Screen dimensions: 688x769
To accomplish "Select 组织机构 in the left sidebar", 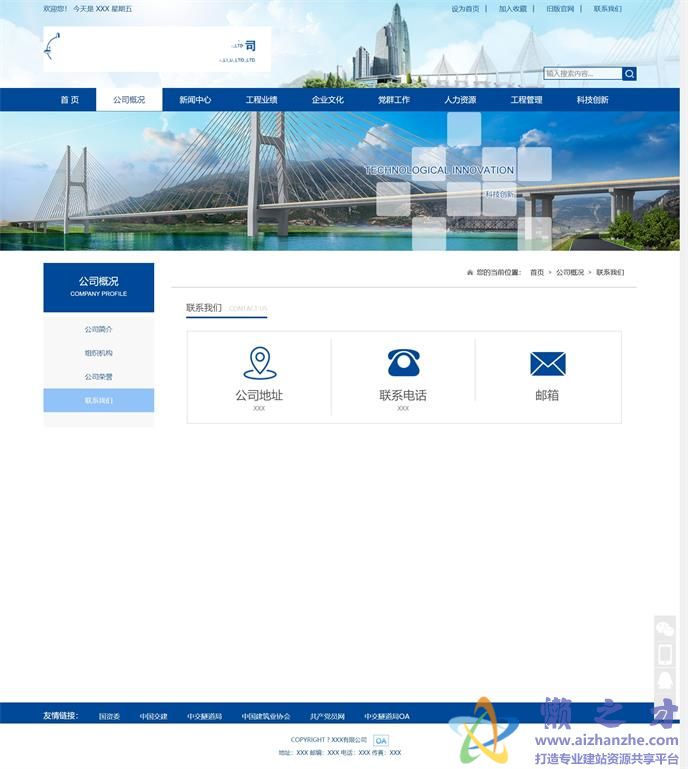I will [98, 353].
